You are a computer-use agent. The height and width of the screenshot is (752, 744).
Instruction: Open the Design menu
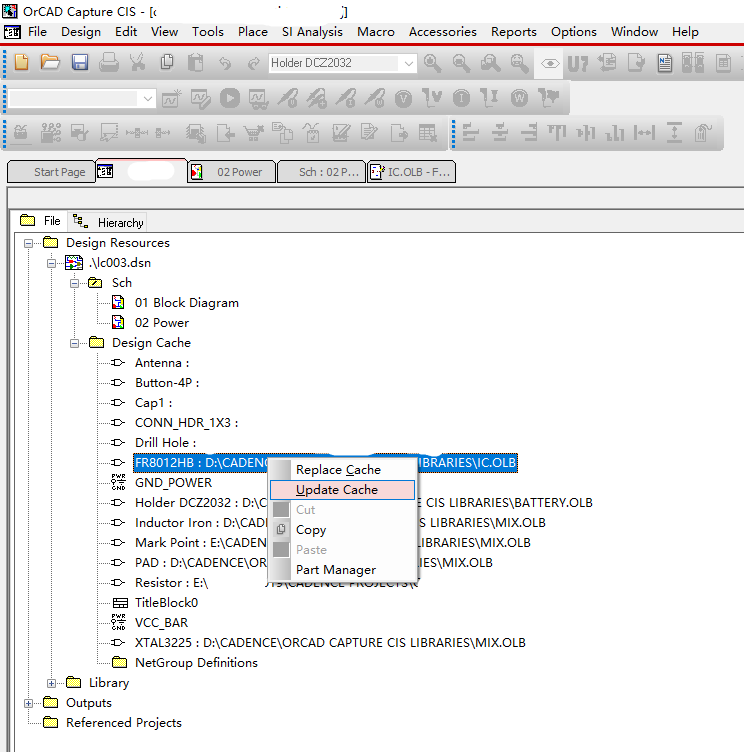tap(81, 32)
